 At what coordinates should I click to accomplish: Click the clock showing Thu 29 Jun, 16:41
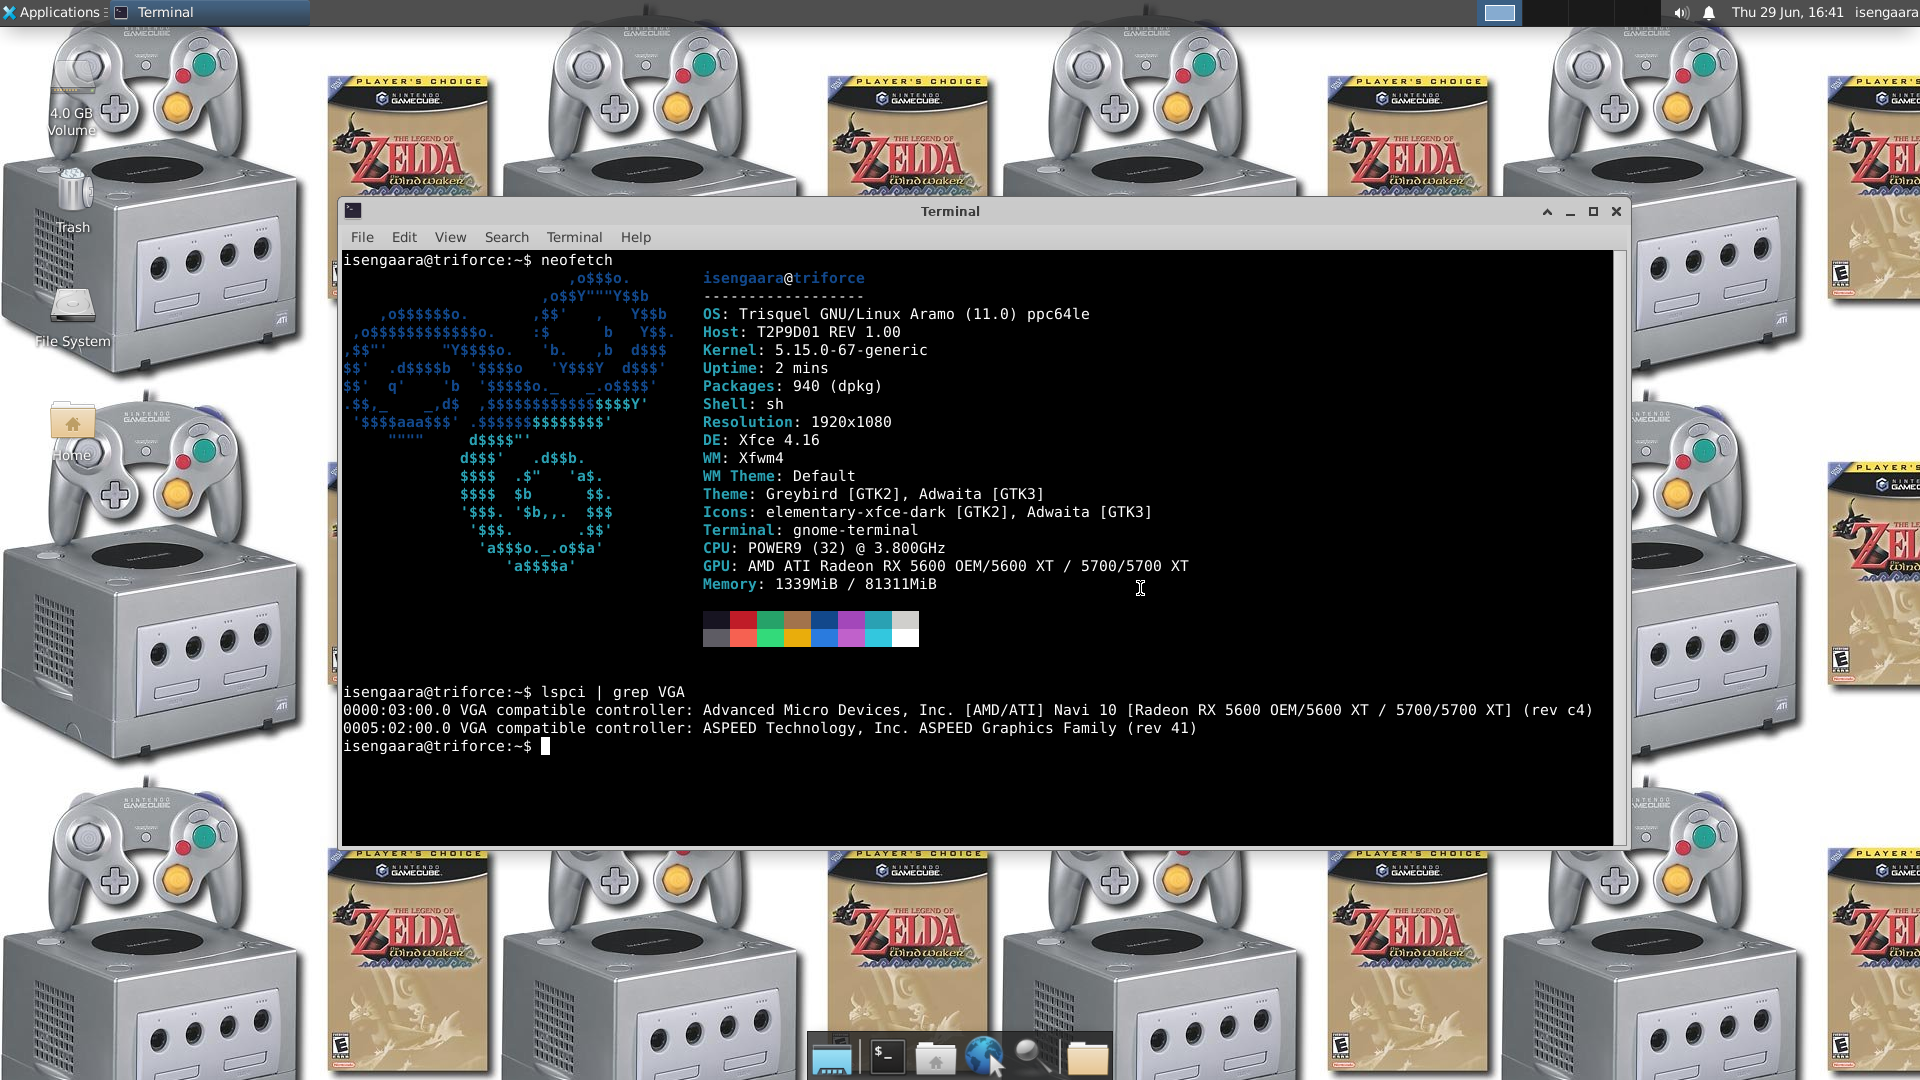pyautogui.click(x=1787, y=12)
